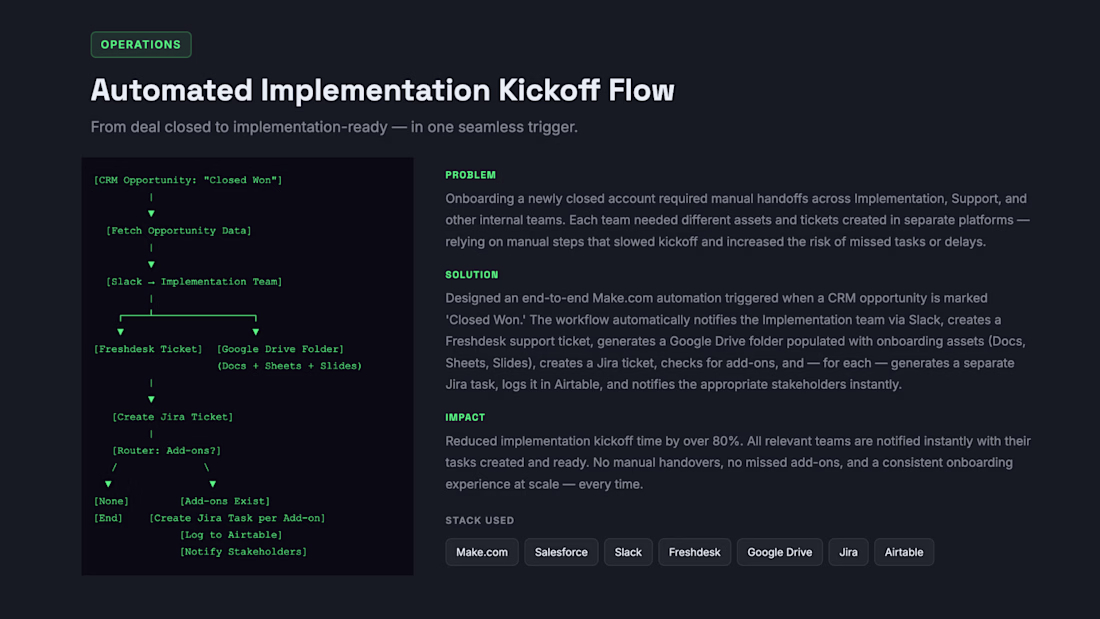
Task: Click the Problem paragraph about manual handoffs
Action: (737, 220)
